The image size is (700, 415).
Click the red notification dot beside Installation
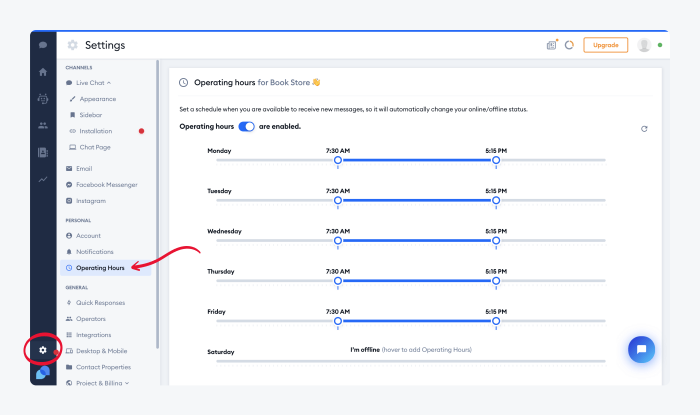click(142, 131)
